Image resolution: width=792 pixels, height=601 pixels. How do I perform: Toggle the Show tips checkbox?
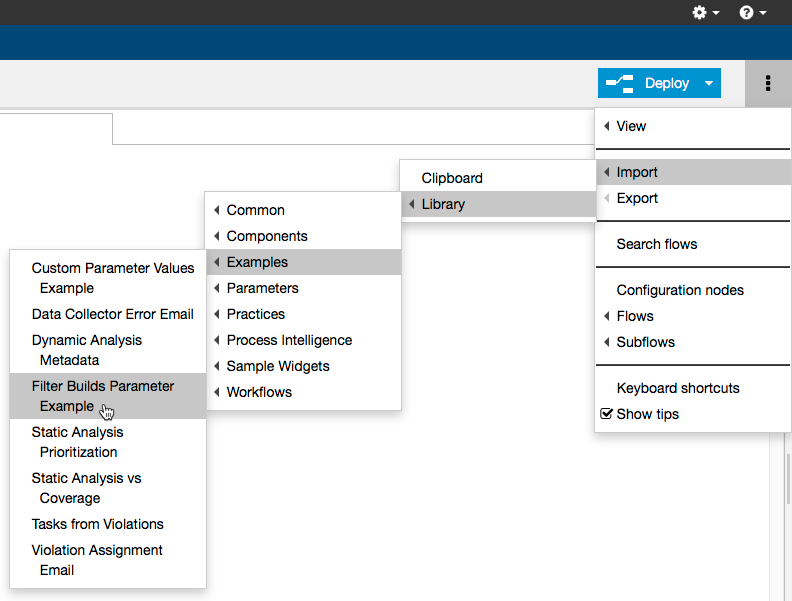606,414
